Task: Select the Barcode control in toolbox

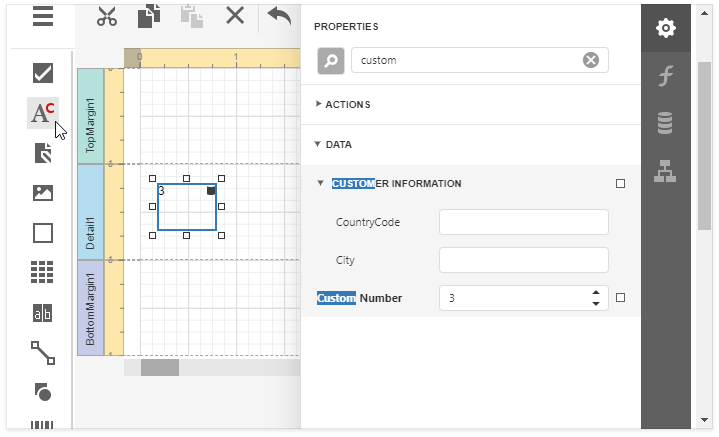Action: (x=42, y=425)
